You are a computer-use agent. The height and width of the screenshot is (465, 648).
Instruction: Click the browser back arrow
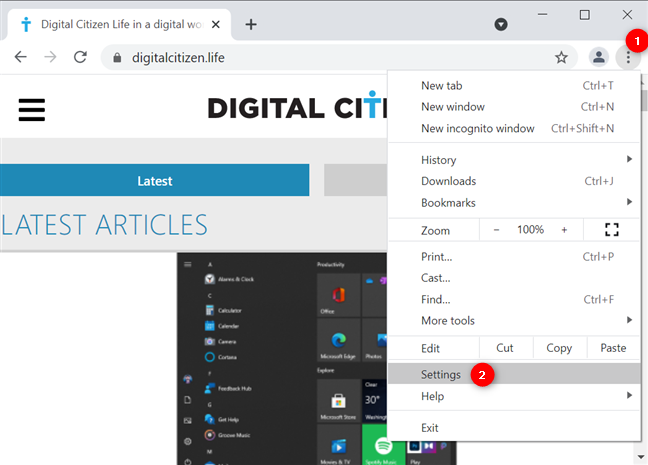coord(20,57)
